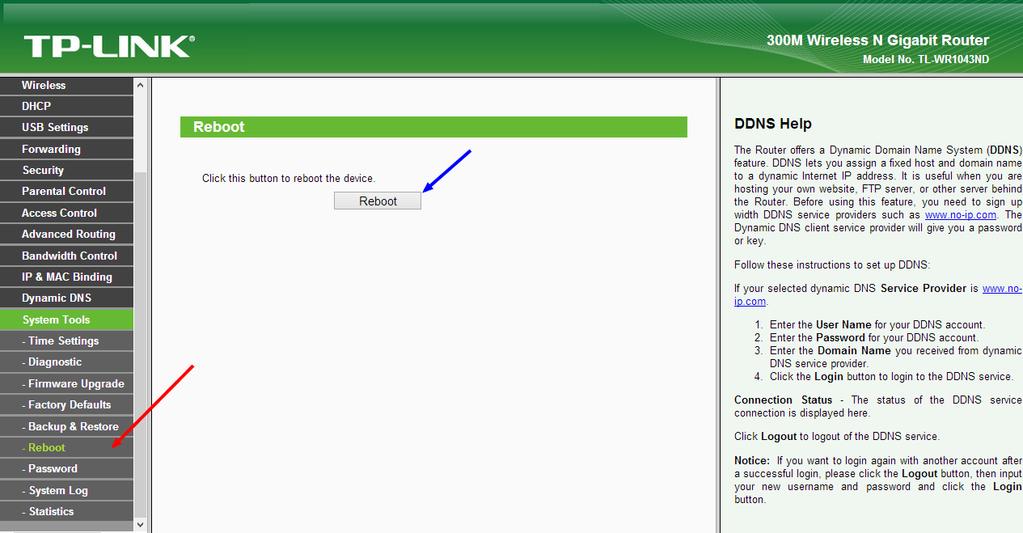
Task: Click 'Click this button to reboot the device.' text
Action: coord(288,178)
